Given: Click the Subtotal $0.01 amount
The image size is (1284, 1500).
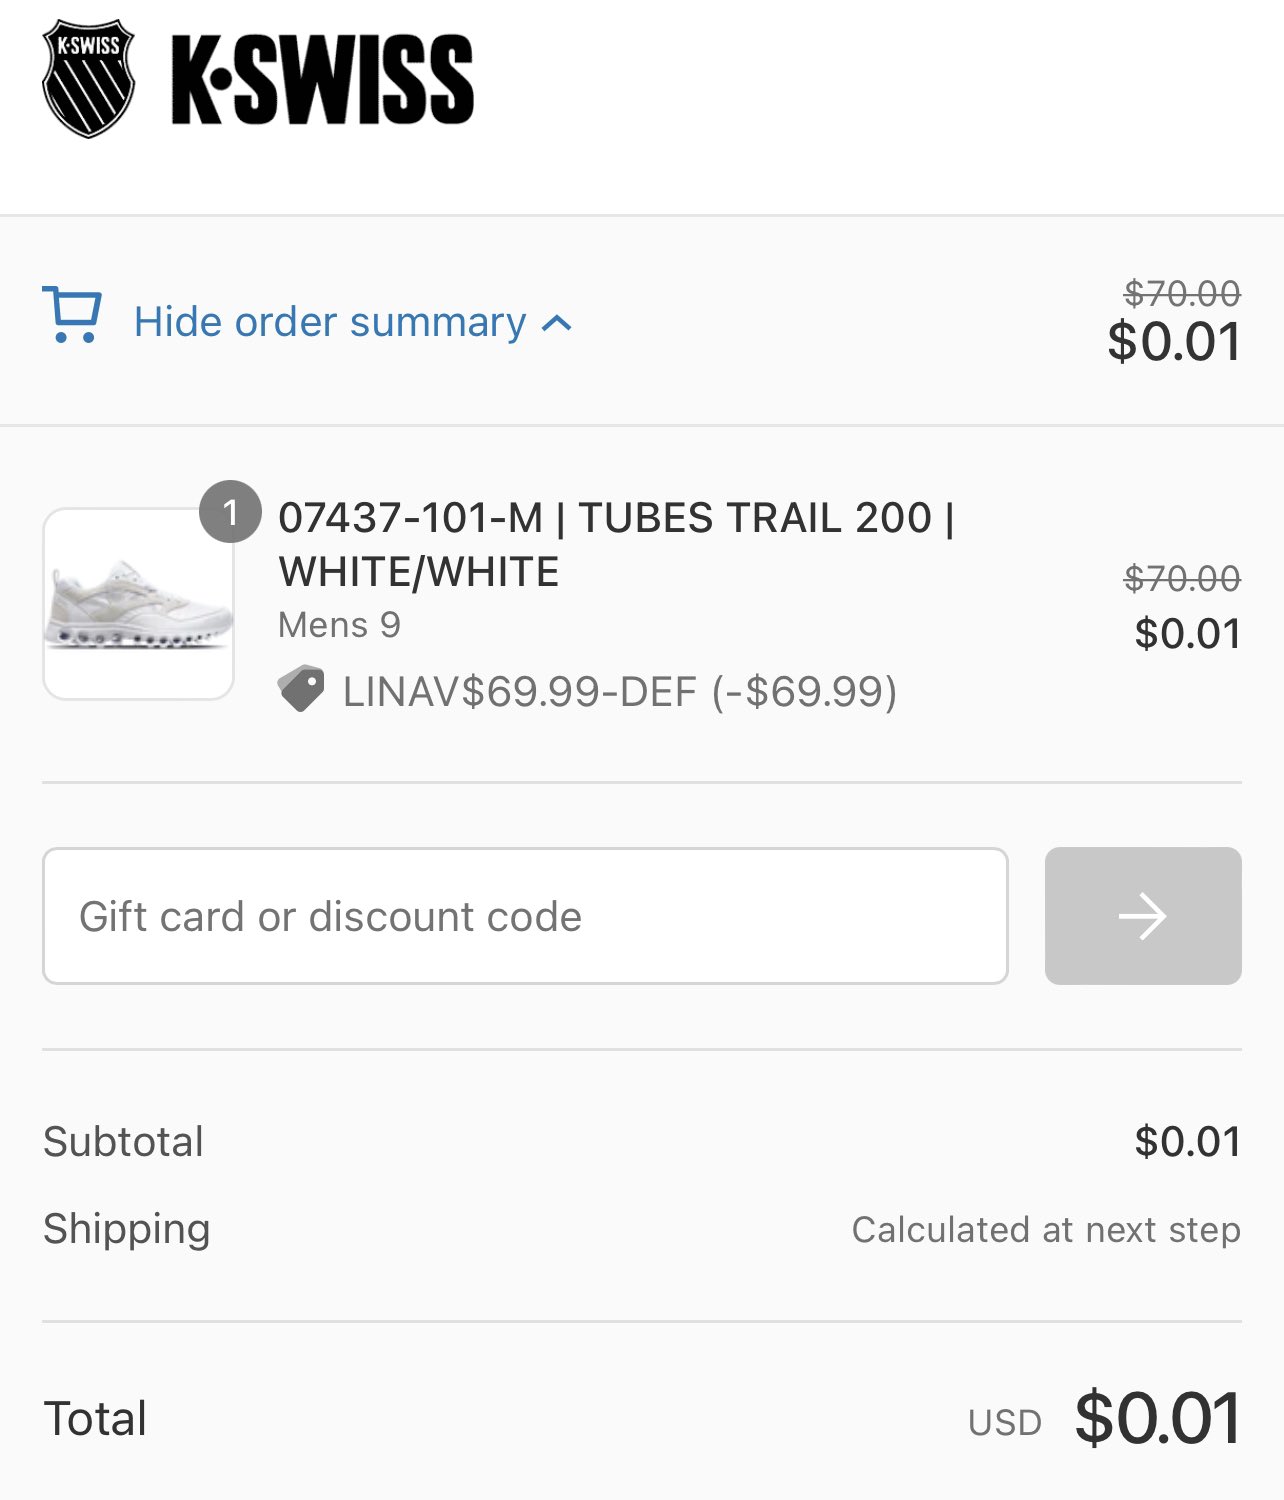Looking at the screenshot, I should [1188, 1141].
